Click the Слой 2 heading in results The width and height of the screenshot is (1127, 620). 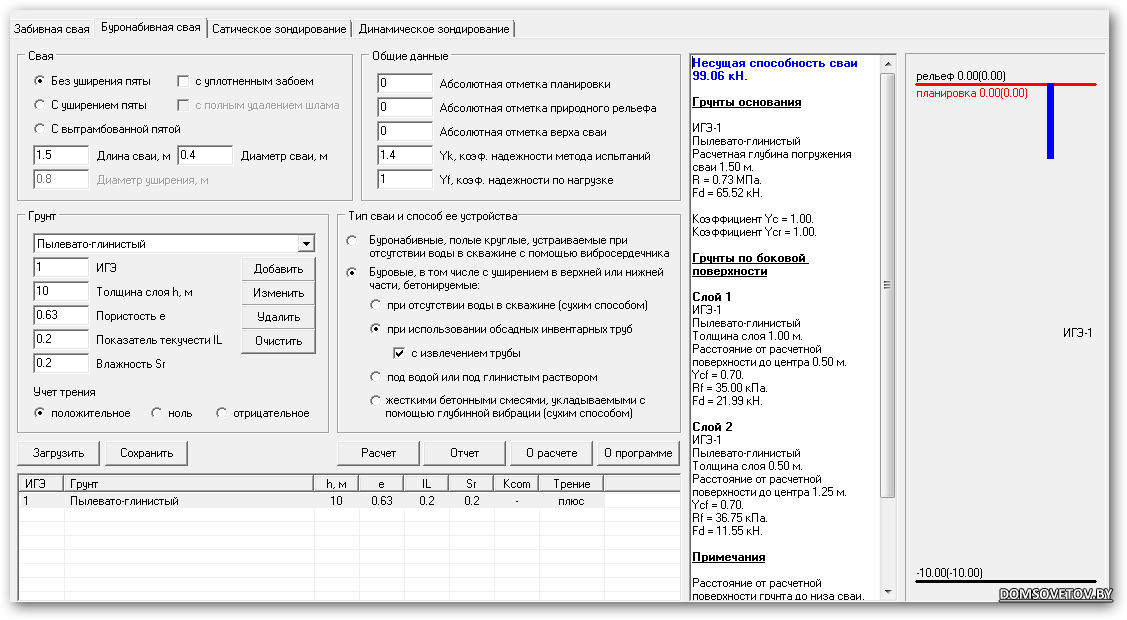click(x=712, y=427)
